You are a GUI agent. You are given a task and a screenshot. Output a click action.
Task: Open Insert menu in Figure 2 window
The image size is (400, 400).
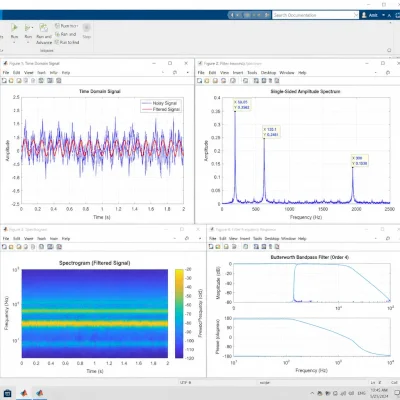click(x=238, y=72)
